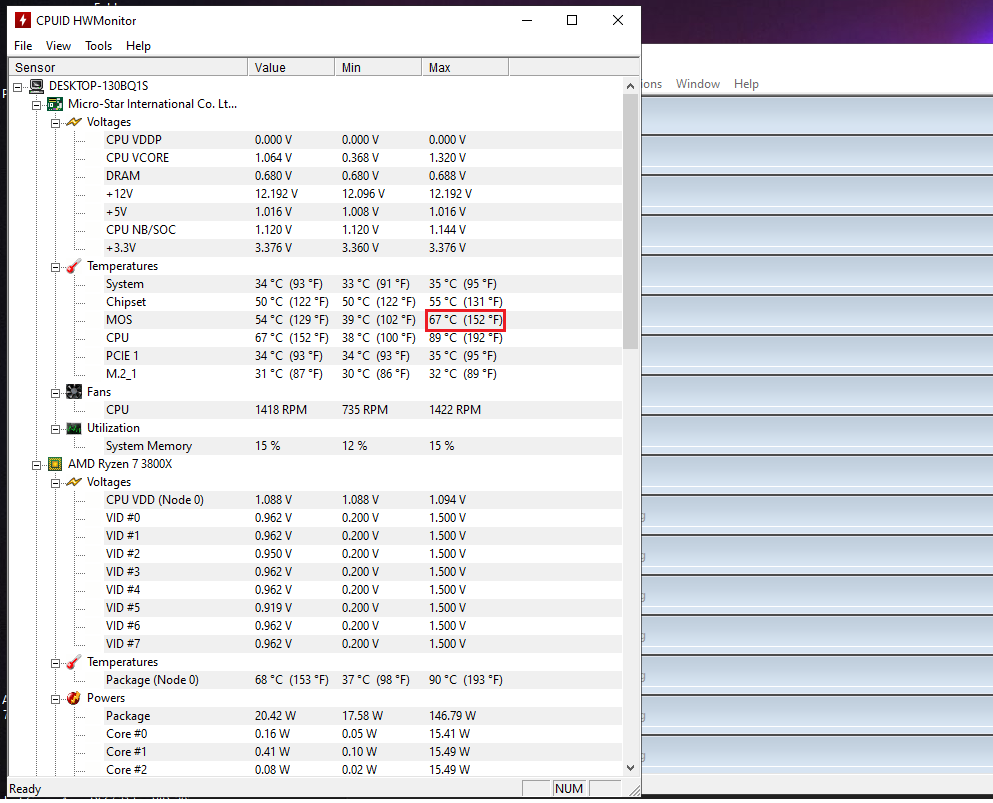This screenshot has width=993, height=803.
Task: Click the vertical scrollbar thumb
Action: tap(630, 222)
